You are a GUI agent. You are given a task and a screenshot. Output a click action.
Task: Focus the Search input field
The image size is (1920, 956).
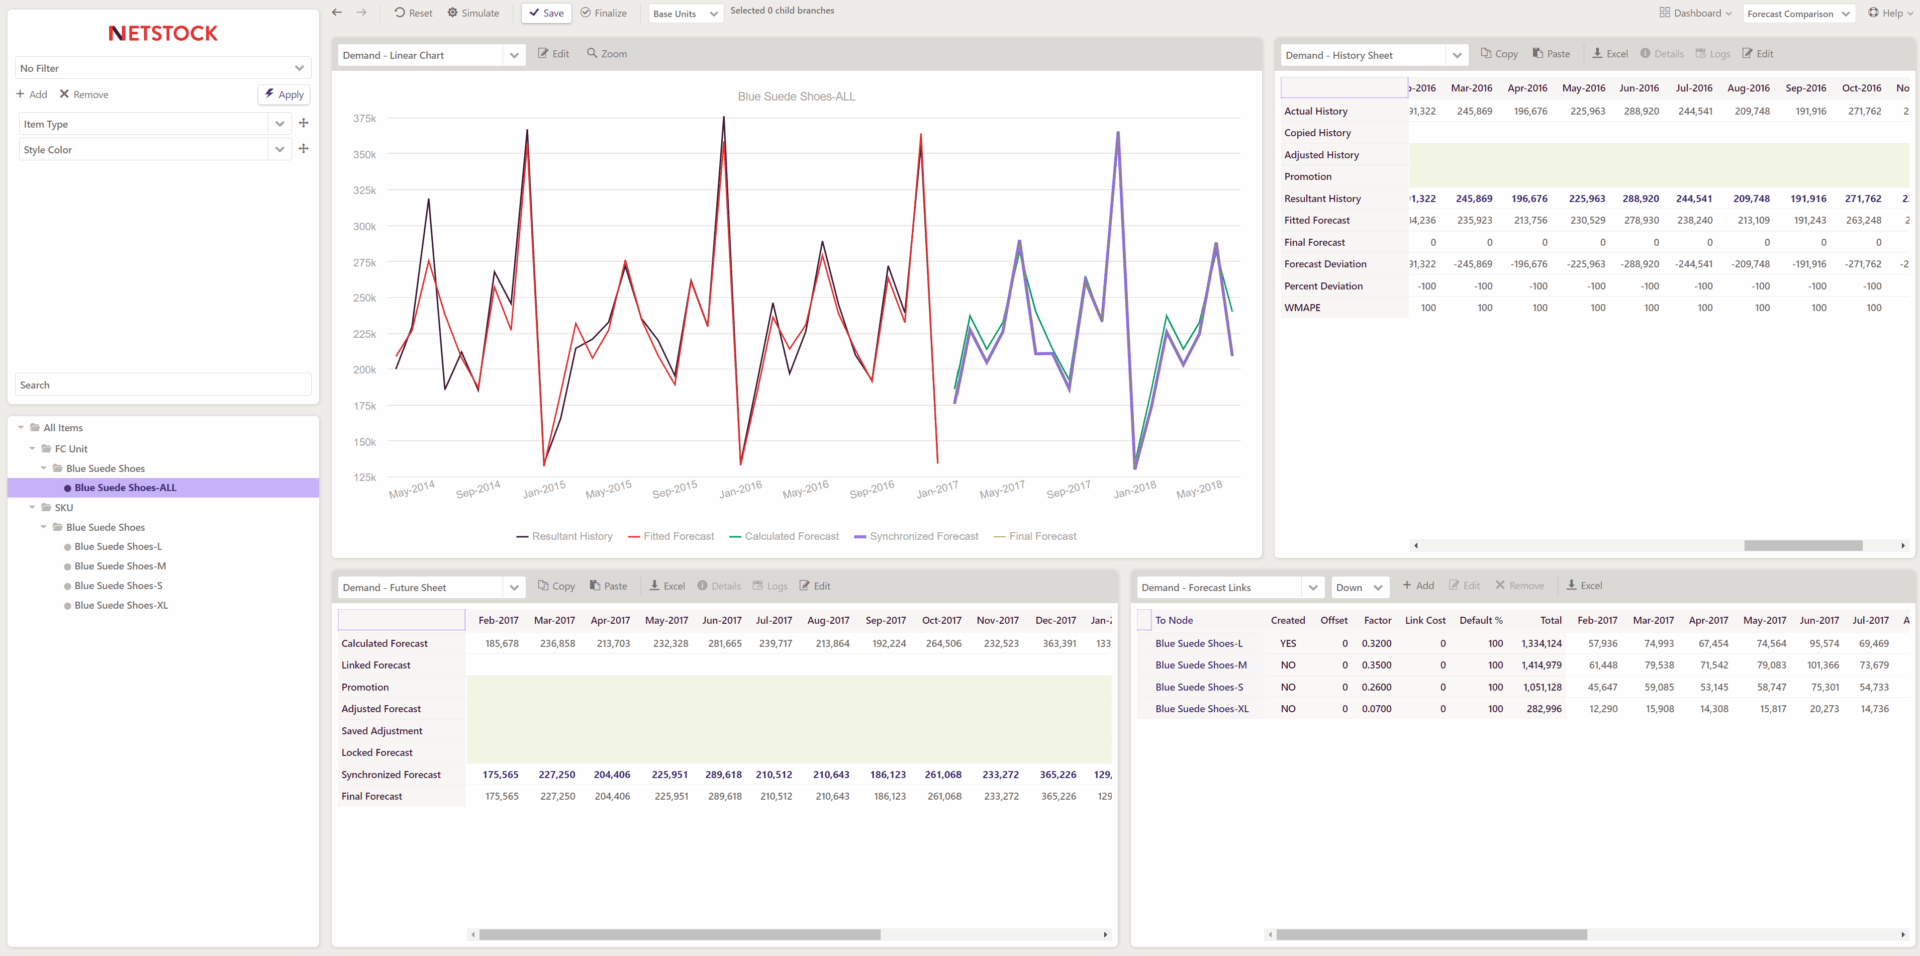click(x=164, y=385)
